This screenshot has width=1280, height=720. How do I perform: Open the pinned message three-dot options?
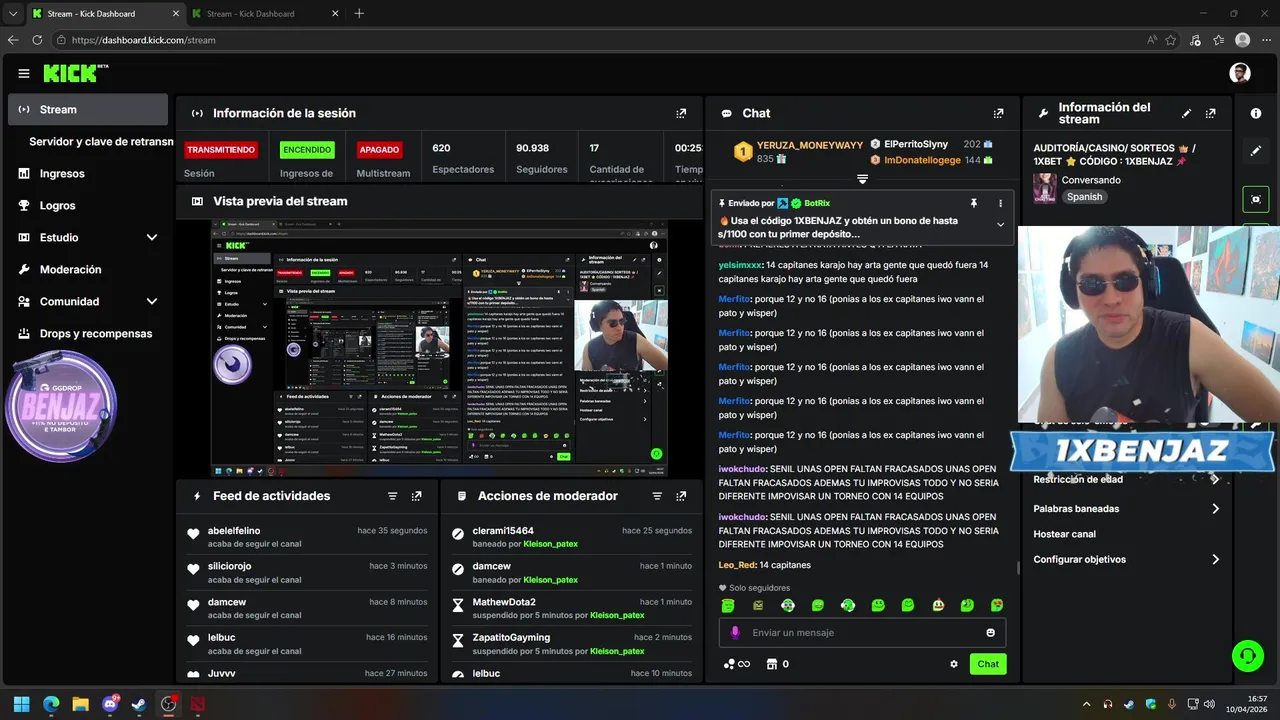[x=1000, y=203]
